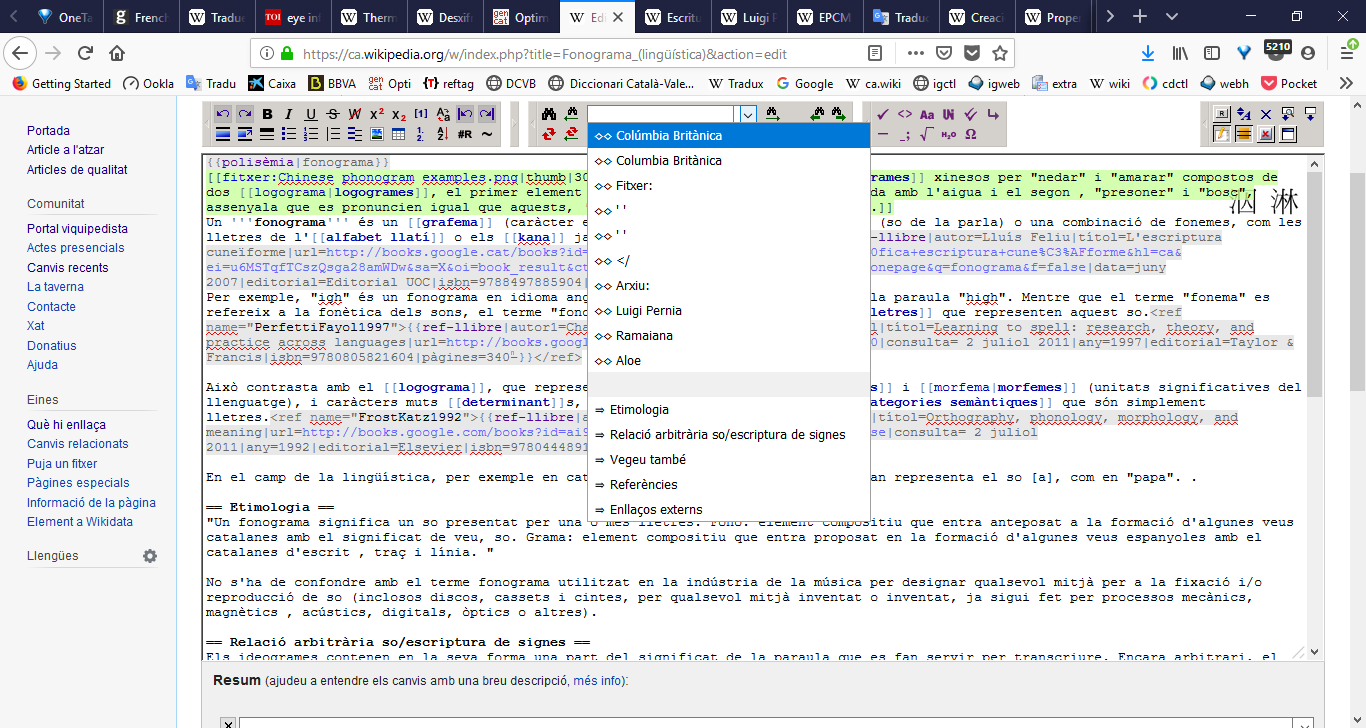
Task: Insert an image using the picture icon
Action: 377,134
